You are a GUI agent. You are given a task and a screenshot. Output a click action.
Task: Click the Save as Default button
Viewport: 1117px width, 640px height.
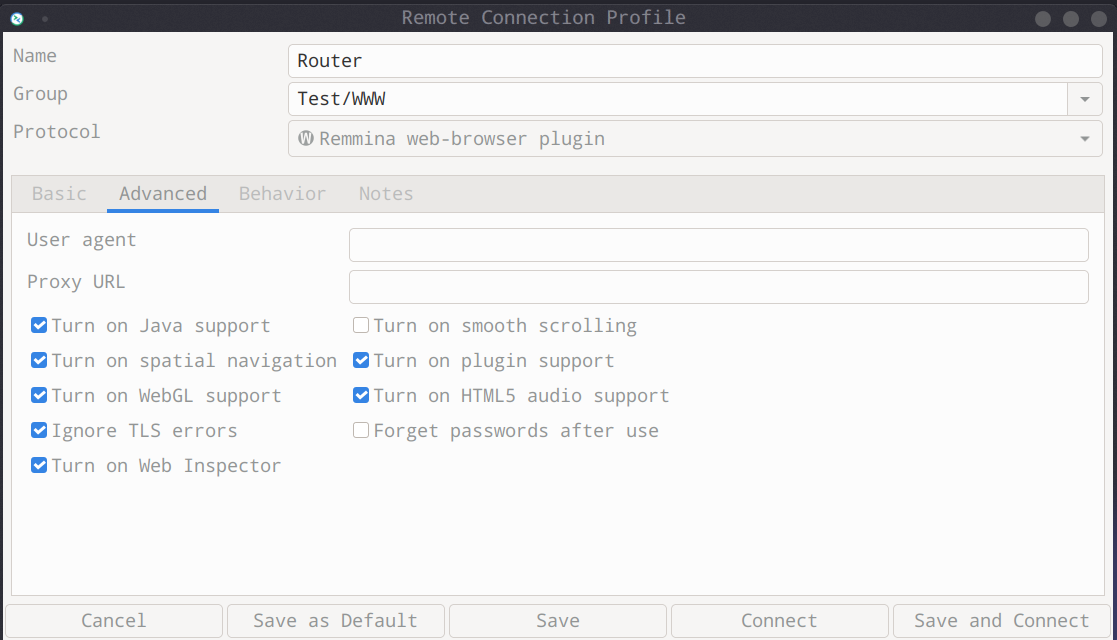[335, 621]
